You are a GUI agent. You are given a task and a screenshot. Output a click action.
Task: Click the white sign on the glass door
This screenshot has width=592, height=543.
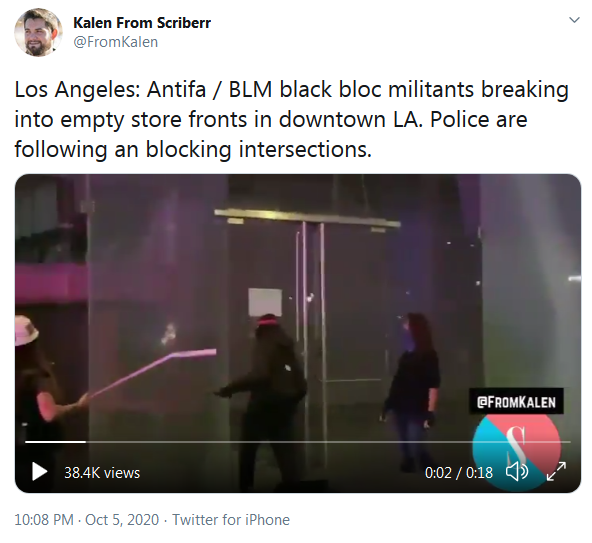pyautogui.click(x=265, y=303)
